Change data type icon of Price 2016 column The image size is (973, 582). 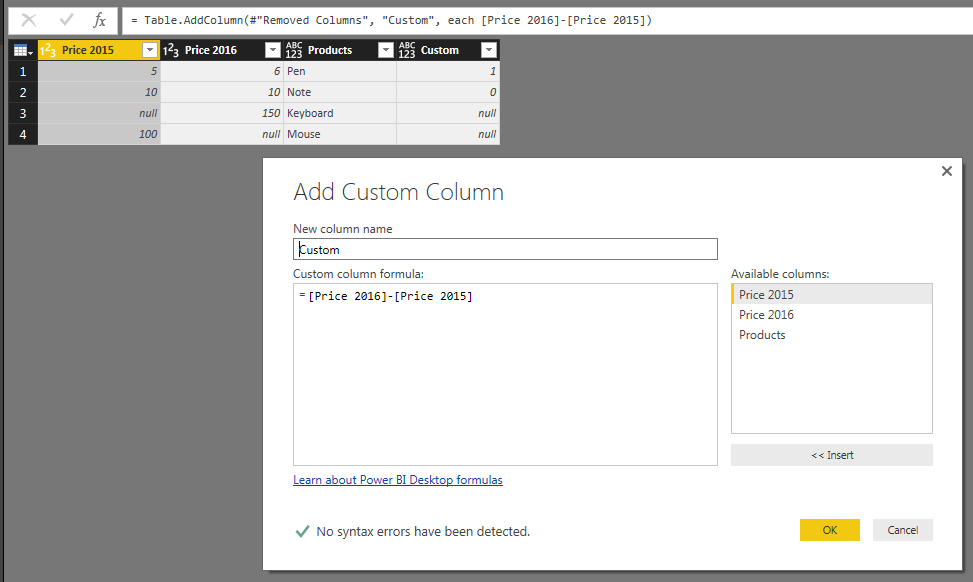171,50
